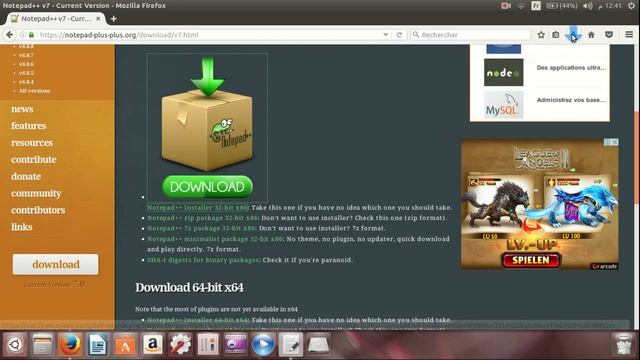Open the links sidebar menu item
This screenshot has height=360, width=640.
(22, 227)
